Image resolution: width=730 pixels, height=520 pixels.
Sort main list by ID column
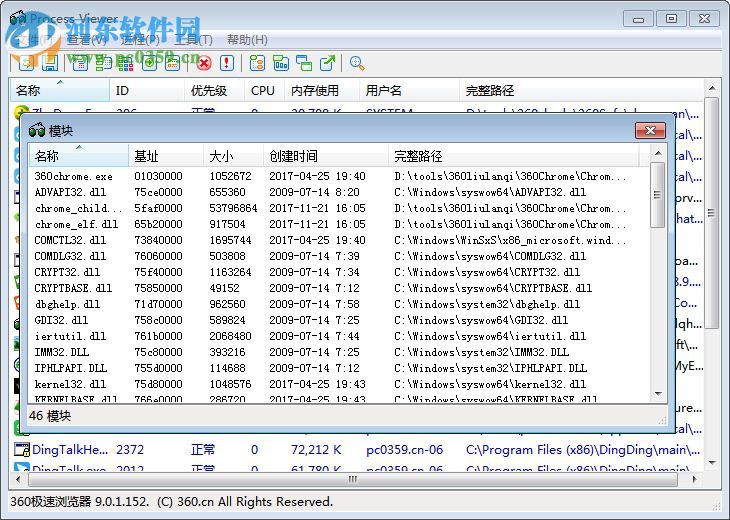point(147,90)
